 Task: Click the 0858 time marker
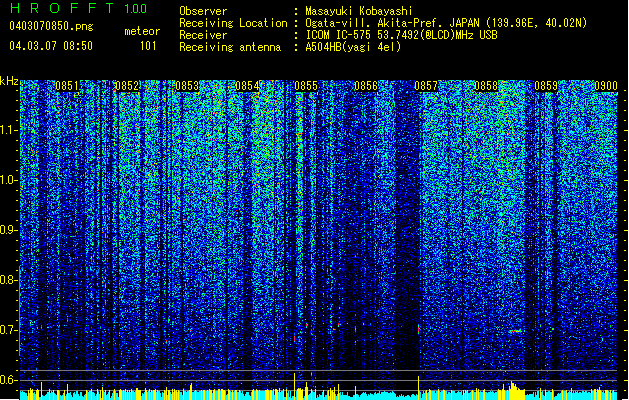(486, 86)
